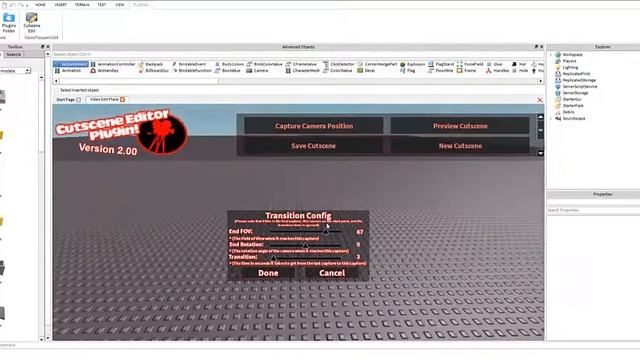Insert a Backpack object
640x360 pixels.
point(151,64)
